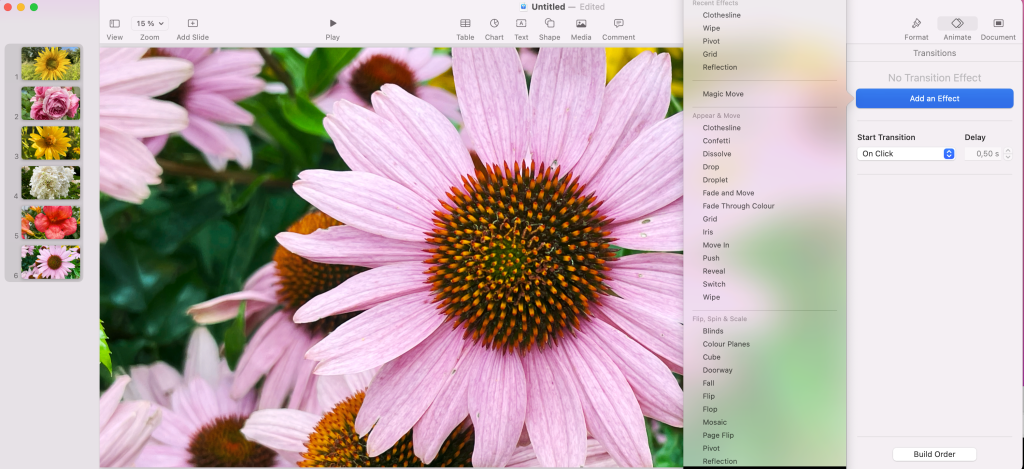
Task: Start the slideshow with Play
Action: [x=332, y=24]
